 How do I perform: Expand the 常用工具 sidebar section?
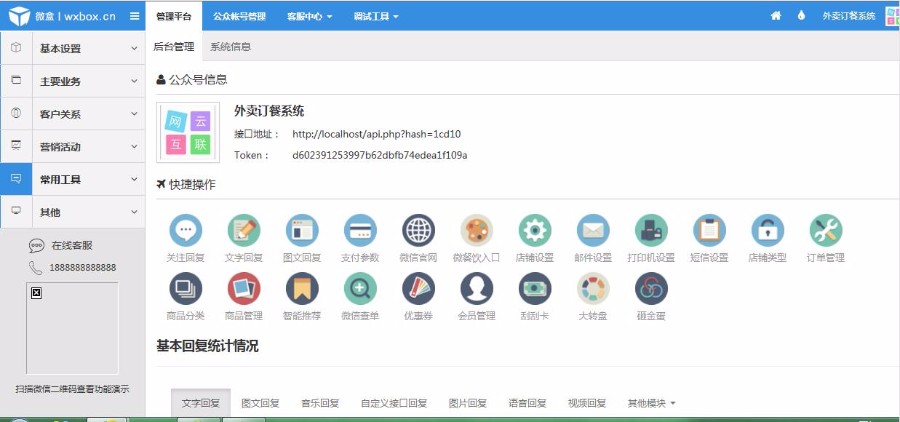coord(73,179)
